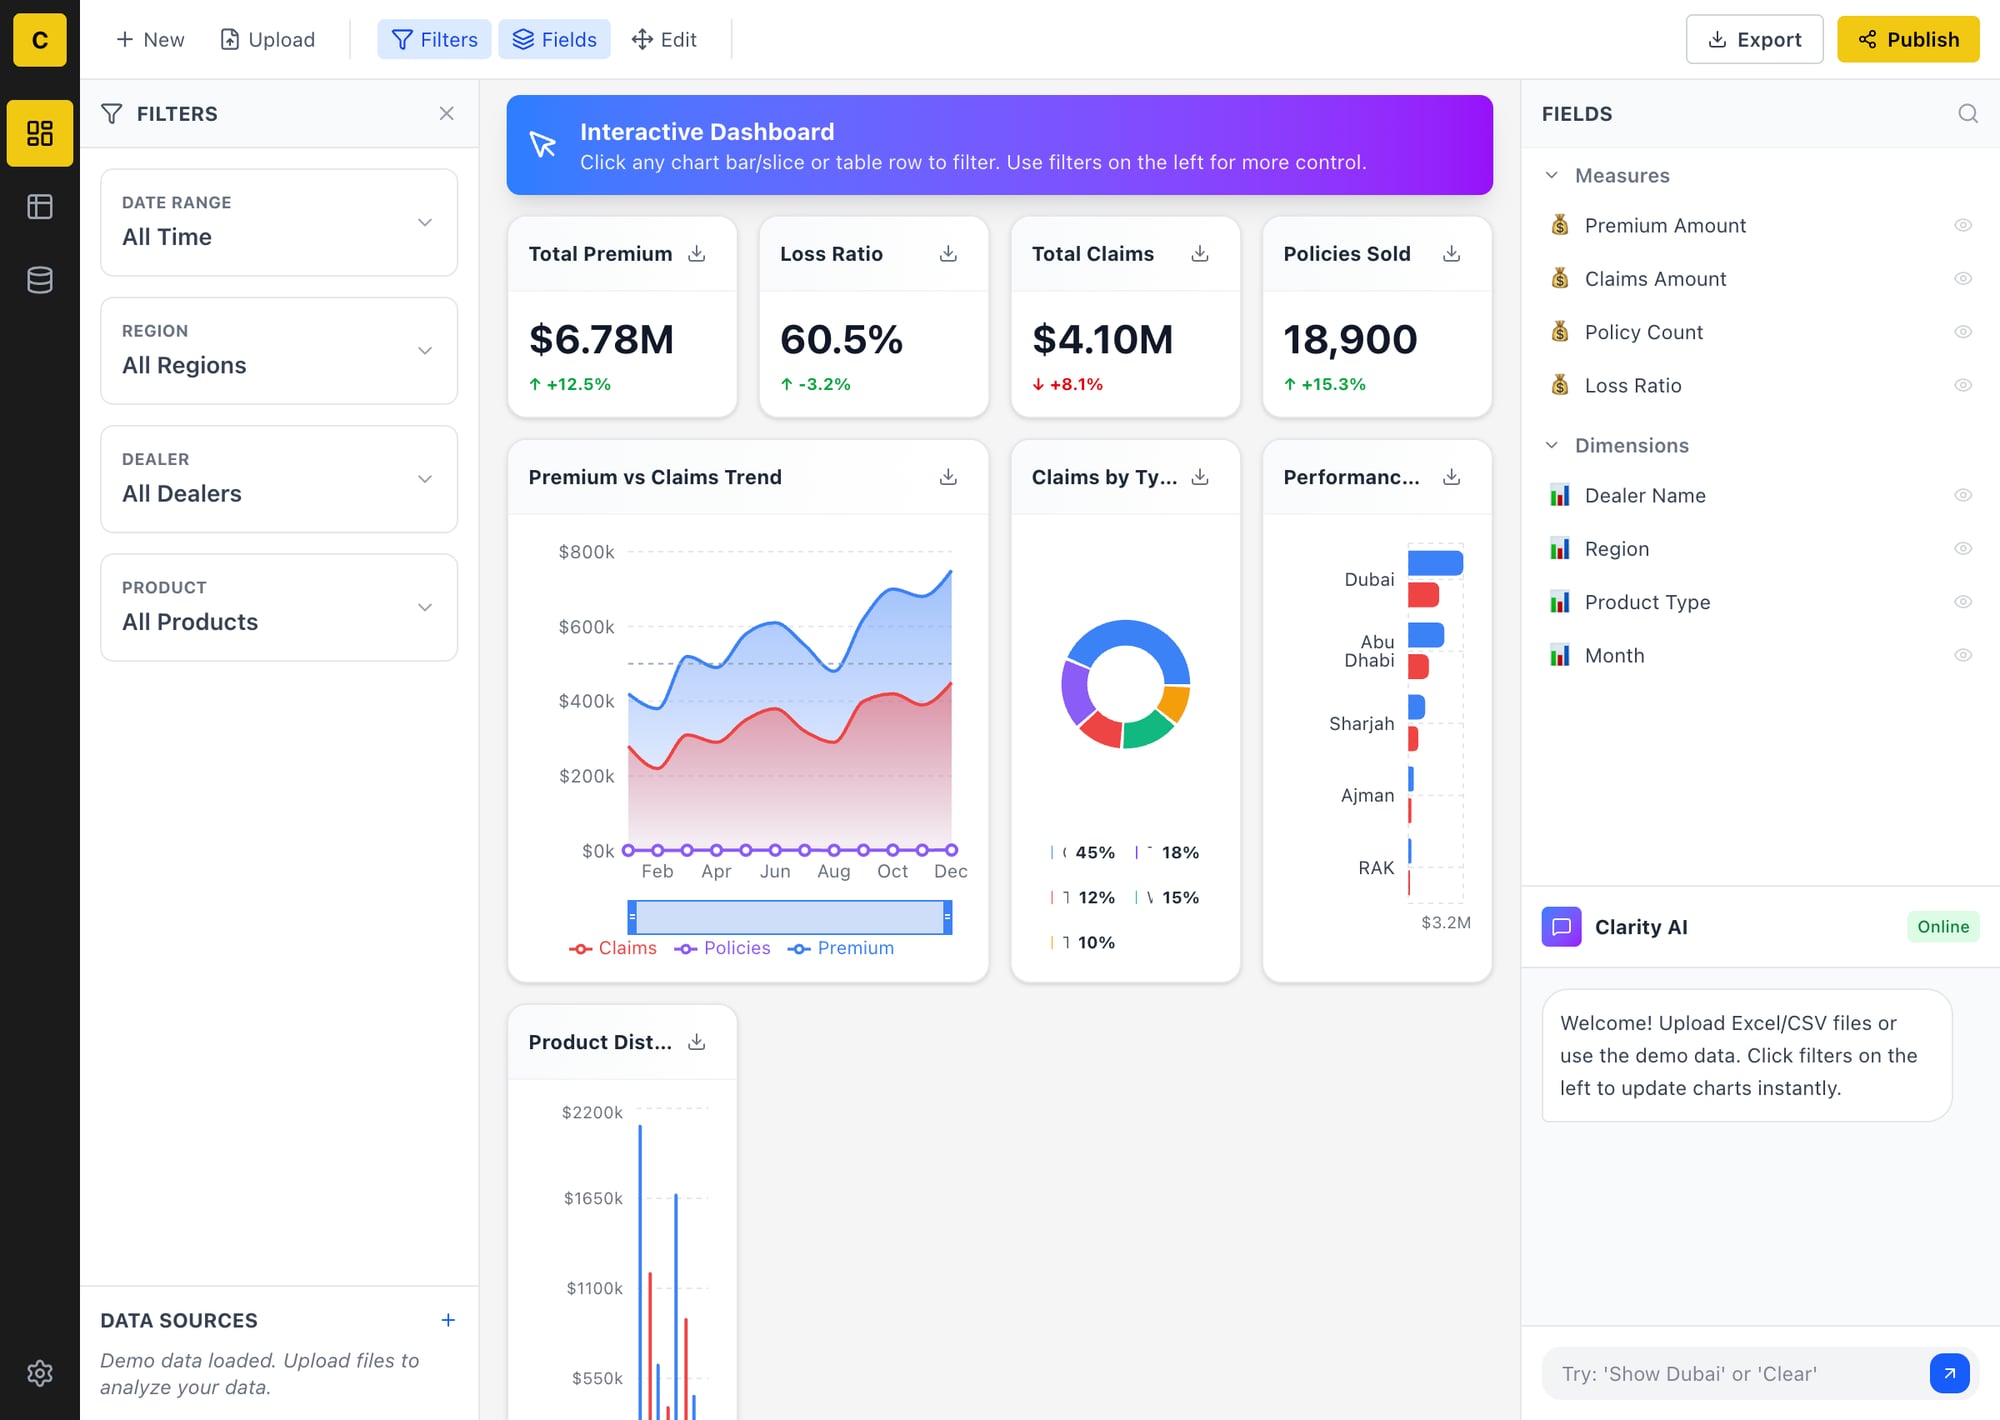Open the table view sidebar icon
Image resolution: width=2000 pixels, height=1420 pixels.
(x=40, y=207)
